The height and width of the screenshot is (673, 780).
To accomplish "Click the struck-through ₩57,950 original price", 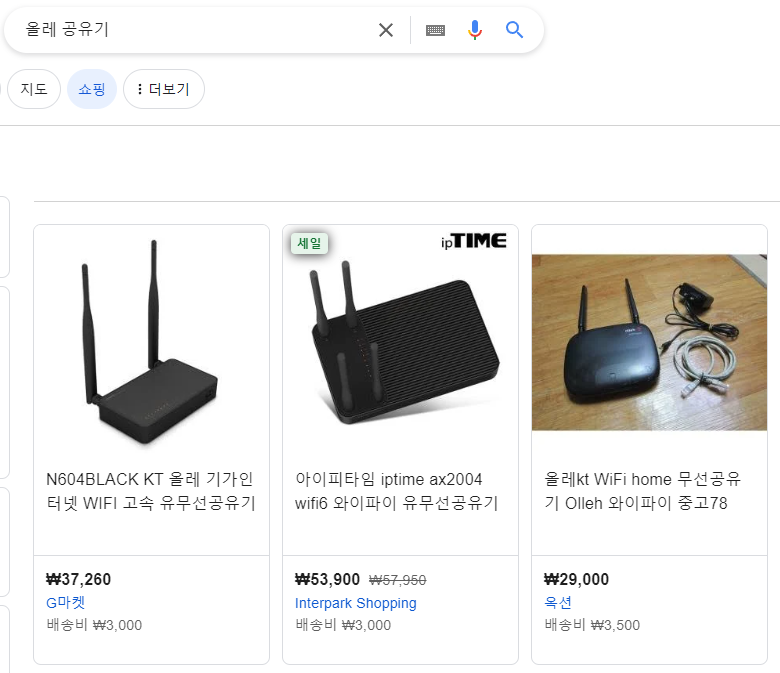I will pos(397,580).
